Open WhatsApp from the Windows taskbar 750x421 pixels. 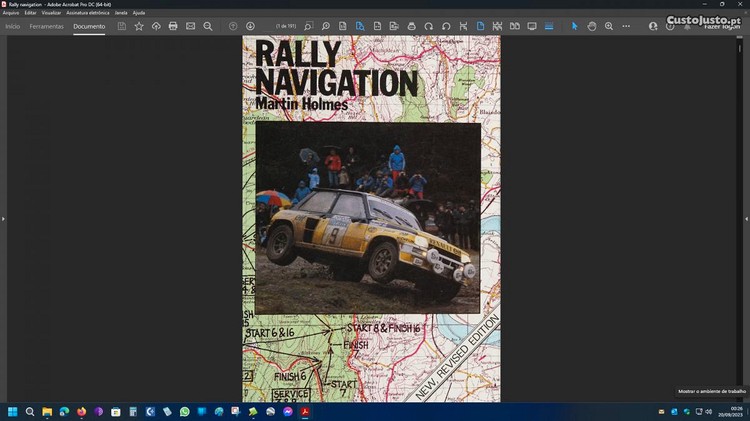point(184,411)
